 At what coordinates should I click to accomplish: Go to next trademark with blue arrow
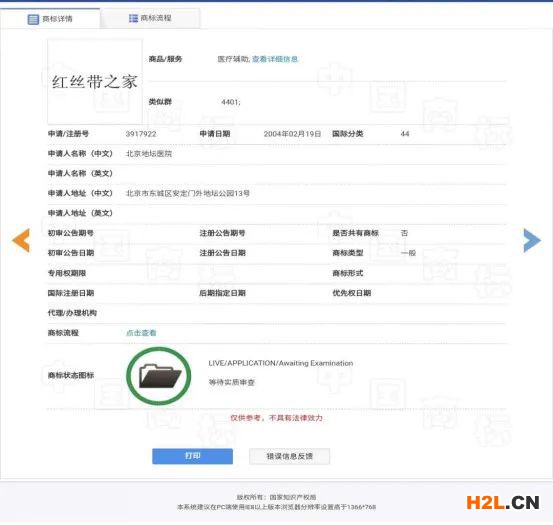click(x=532, y=240)
